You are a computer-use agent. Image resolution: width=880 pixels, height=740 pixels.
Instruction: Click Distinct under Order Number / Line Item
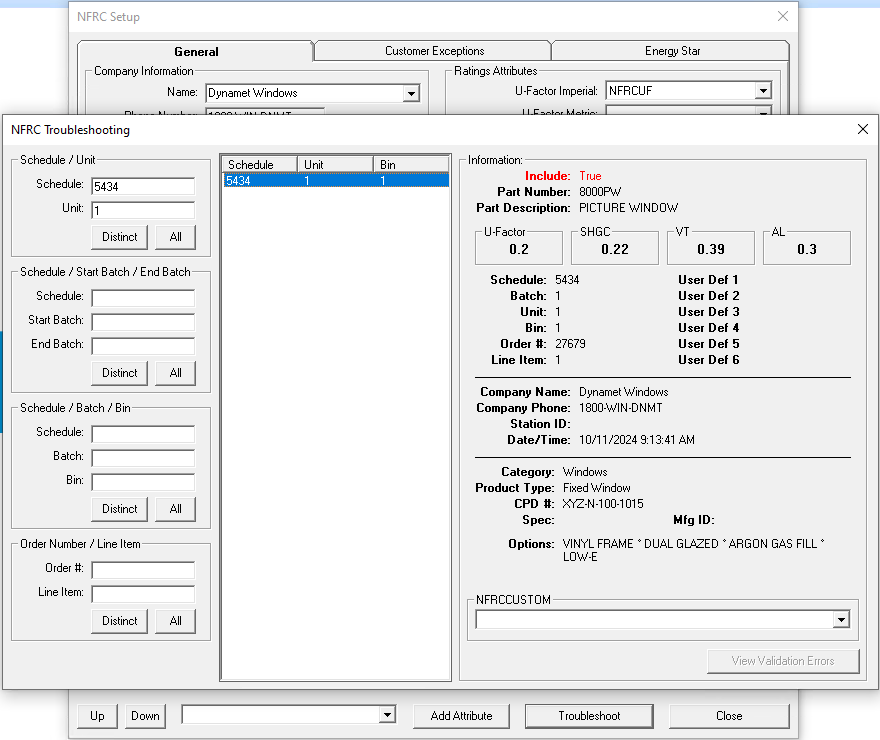119,621
